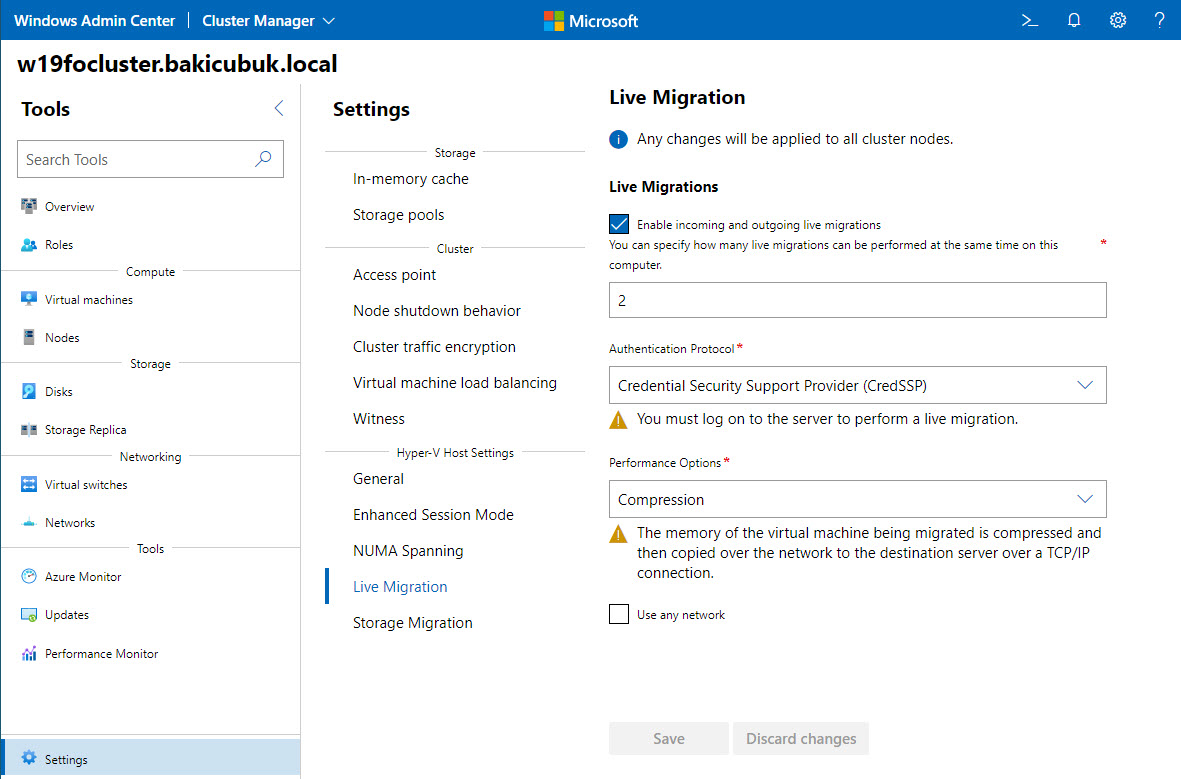1181x779 pixels.
Task: Select Cluster traffic encryption settings
Action: 435,347
